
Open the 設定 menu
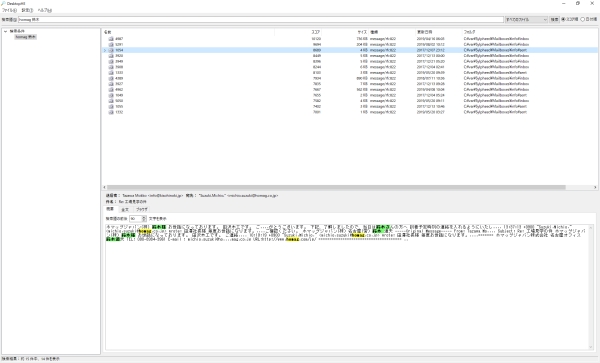pos(27,10)
